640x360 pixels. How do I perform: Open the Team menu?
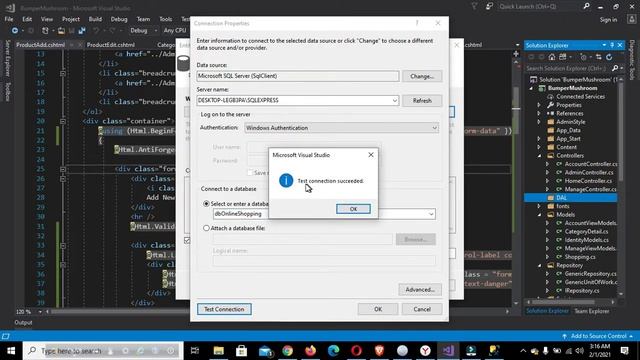[143, 19]
